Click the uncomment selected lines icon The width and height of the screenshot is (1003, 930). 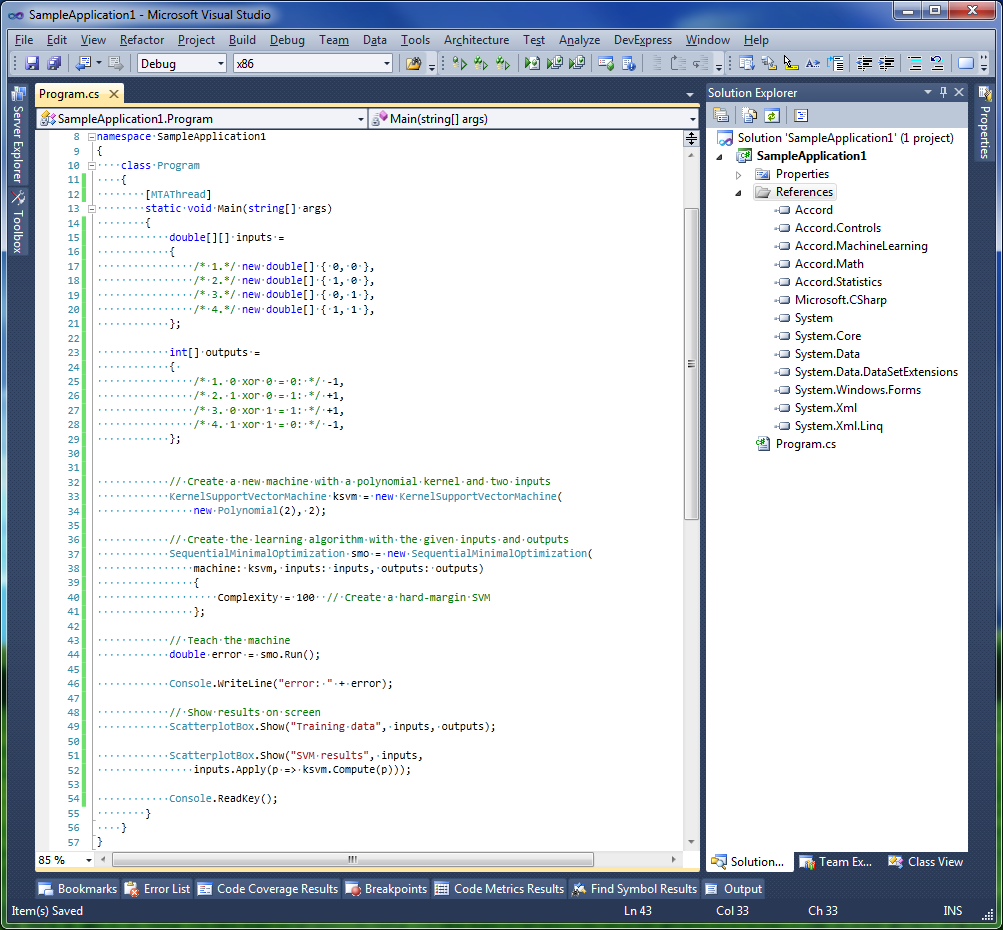[x=937, y=63]
